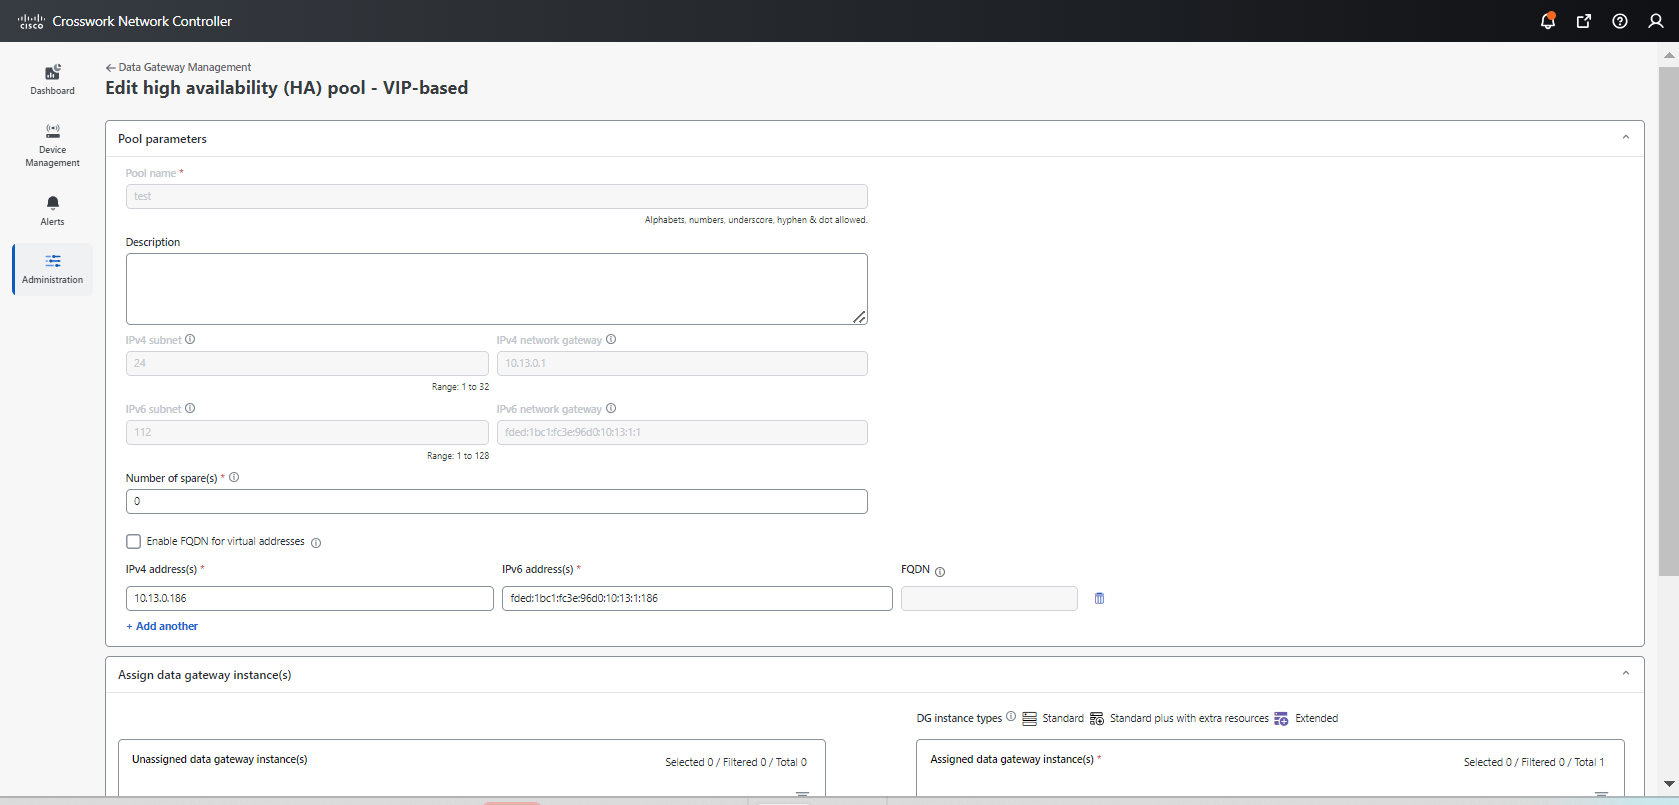Click the 'Assigned data gateway instance(s)' heading
The width and height of the screenshot is (1679, 805).
(1012, 760)
